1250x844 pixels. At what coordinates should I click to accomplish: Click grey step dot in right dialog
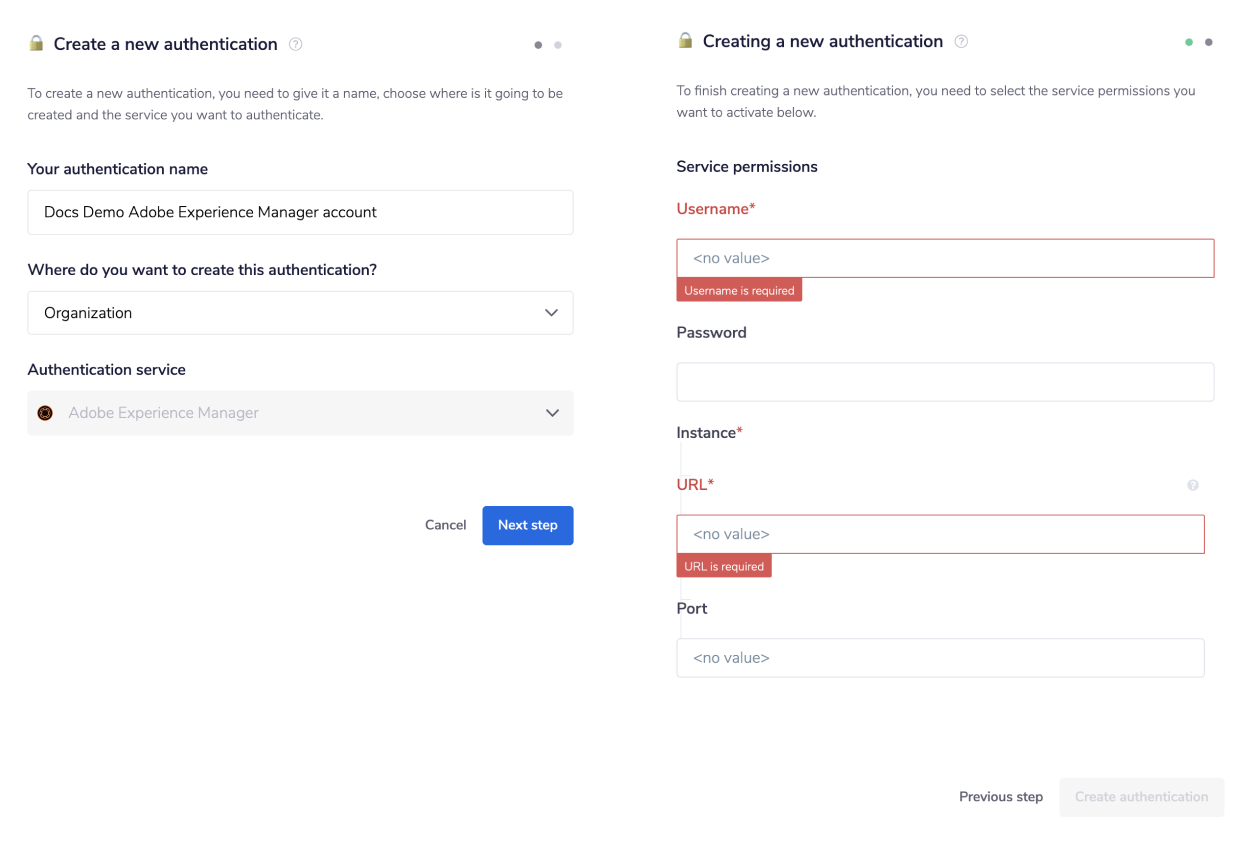coord(1209,43)
